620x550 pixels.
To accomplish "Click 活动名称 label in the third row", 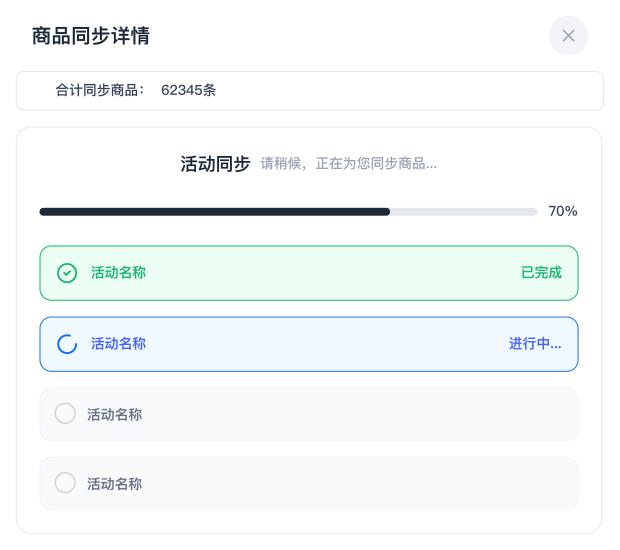I will click(x=114, y=414).
